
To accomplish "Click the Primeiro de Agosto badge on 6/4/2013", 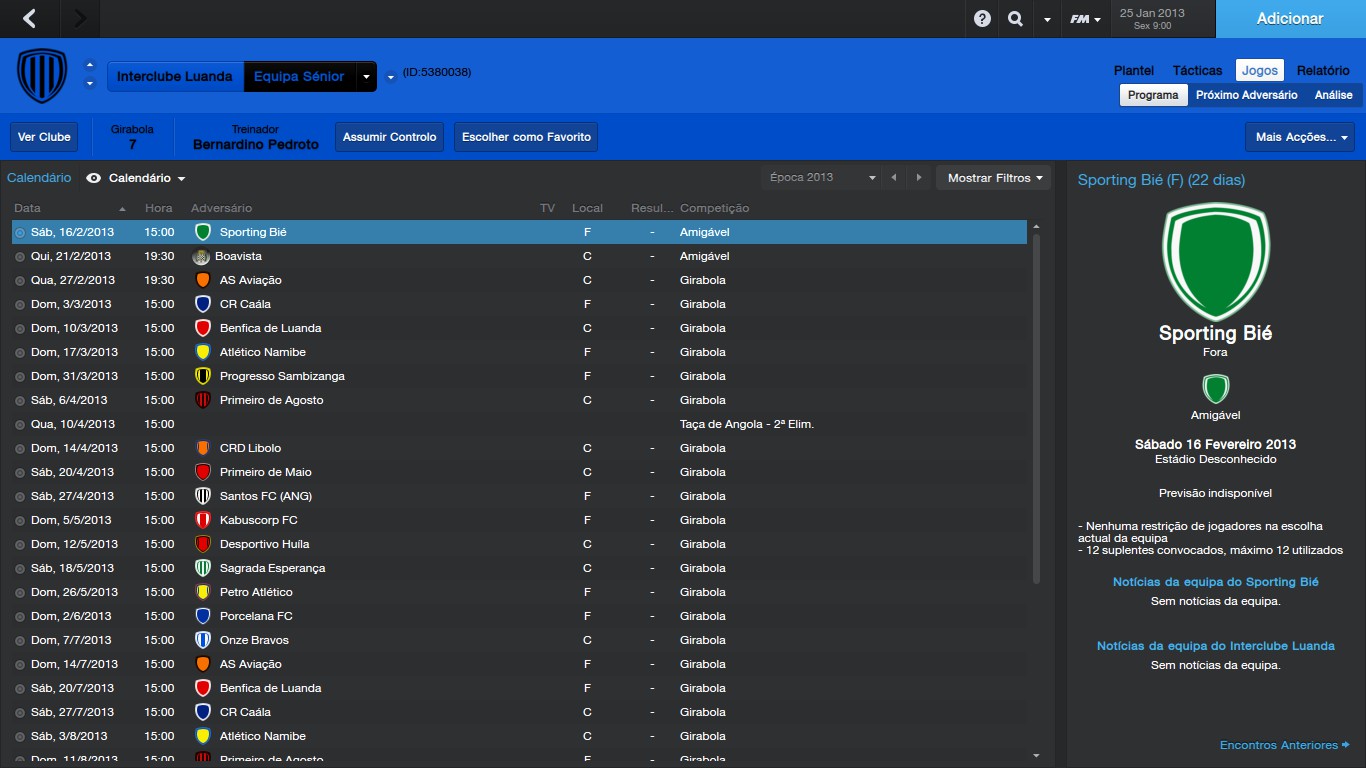I will 203,400.
